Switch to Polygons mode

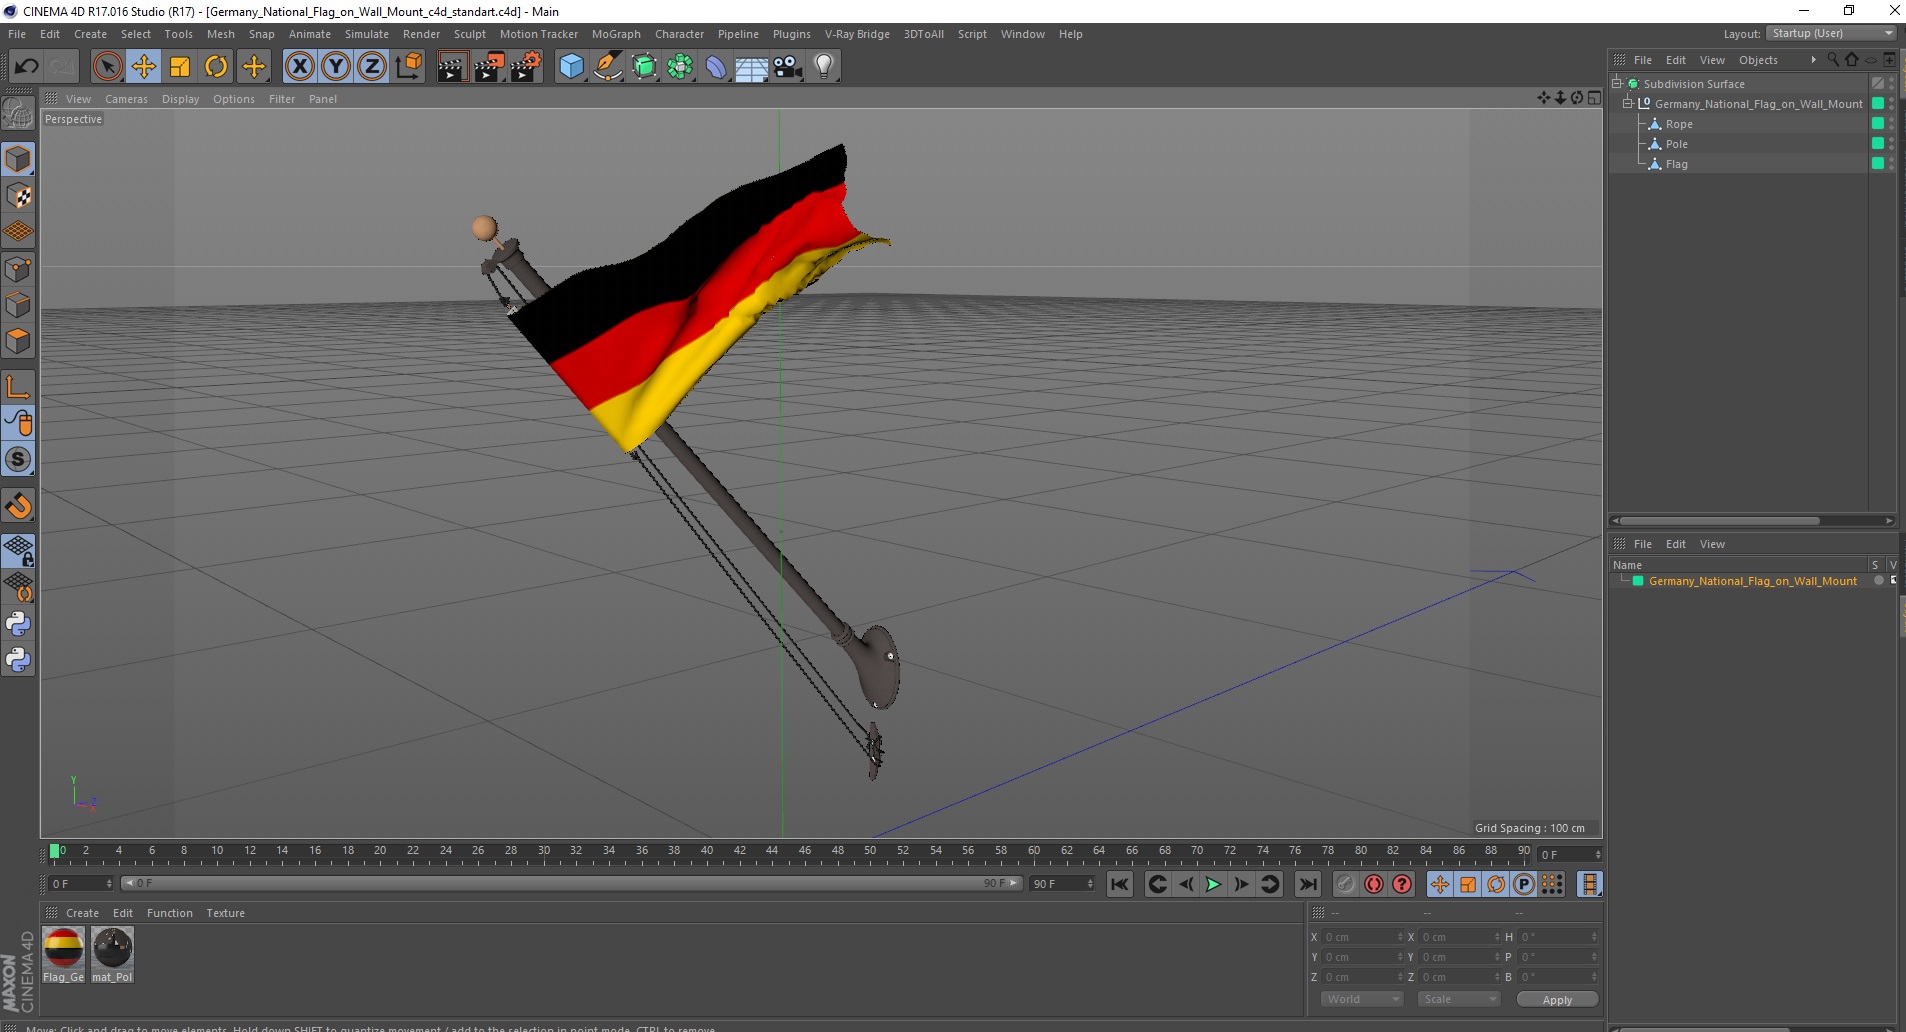18,341
